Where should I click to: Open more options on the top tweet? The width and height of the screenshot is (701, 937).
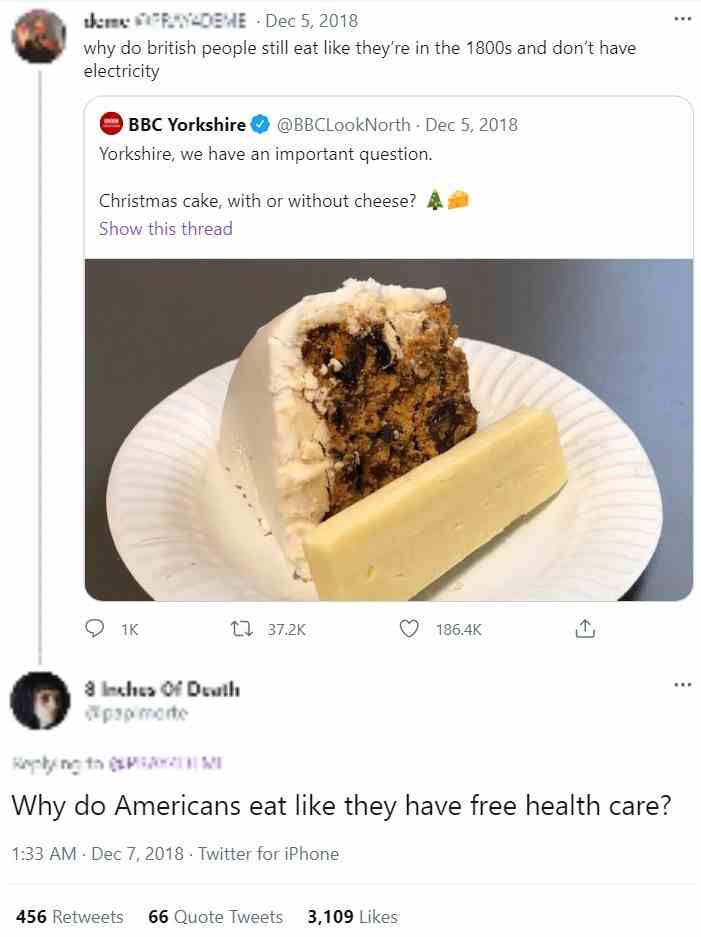pos(682,19)
